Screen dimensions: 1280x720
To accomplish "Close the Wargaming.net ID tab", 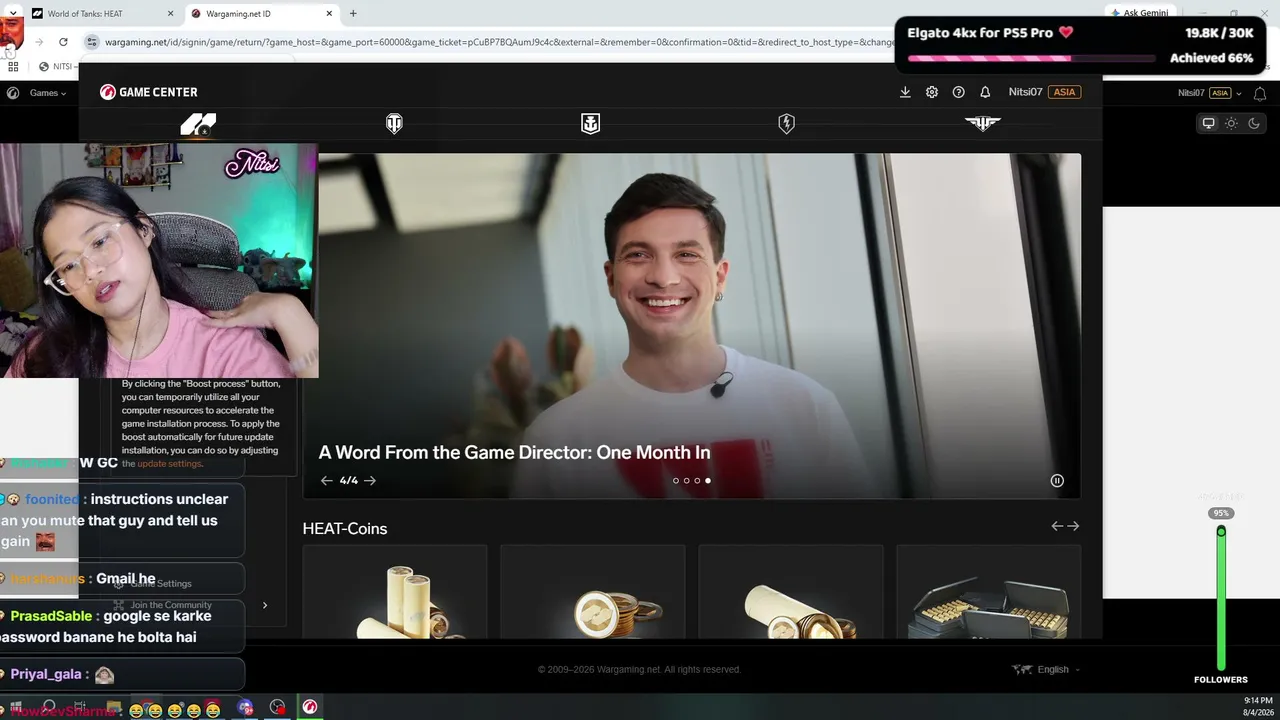I will [x=329, y=14].
